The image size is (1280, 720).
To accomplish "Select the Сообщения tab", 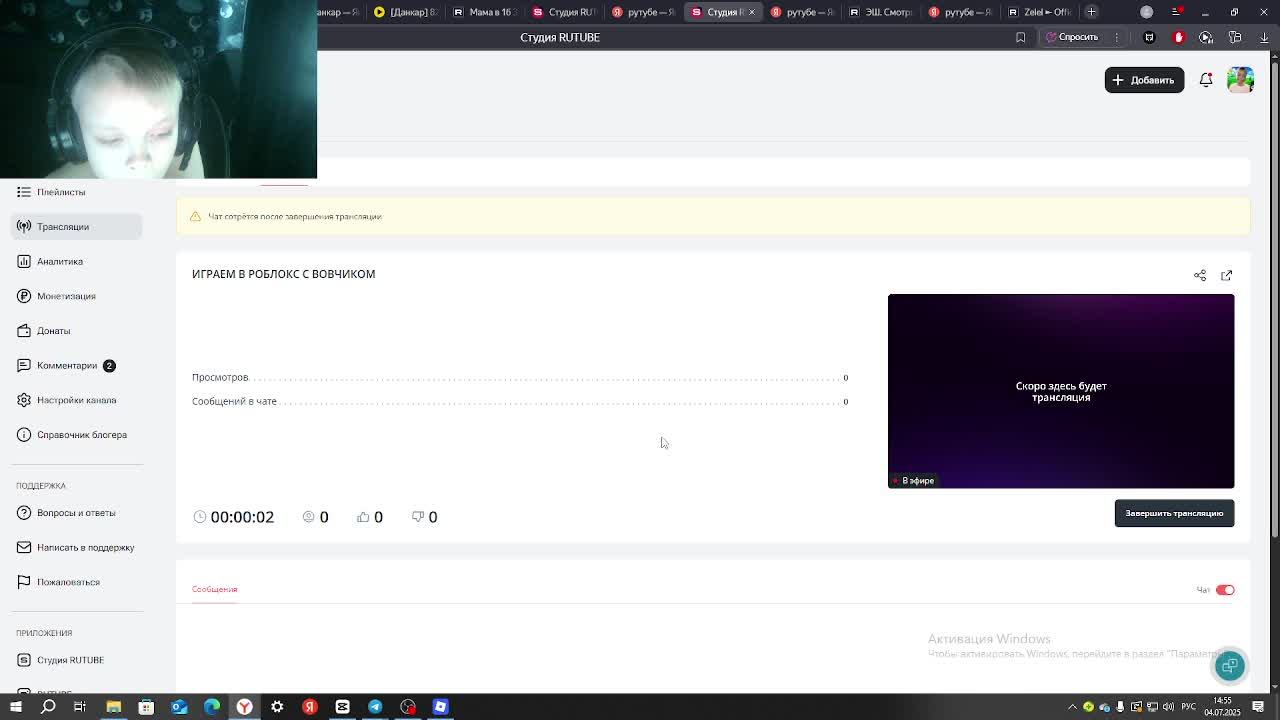I will tap(214, 589).
